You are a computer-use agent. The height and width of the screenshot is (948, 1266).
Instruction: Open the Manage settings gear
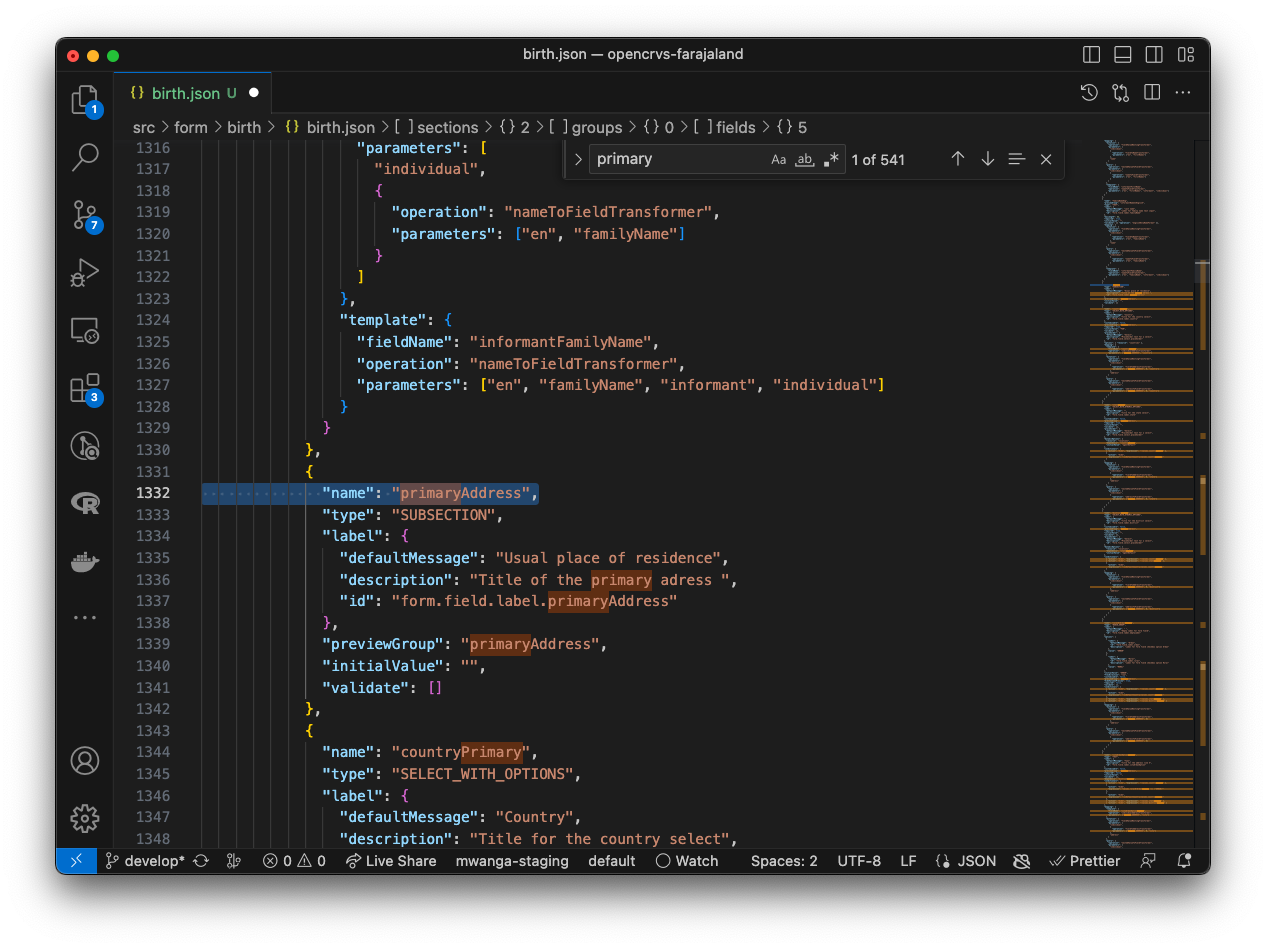pos(85,818)
